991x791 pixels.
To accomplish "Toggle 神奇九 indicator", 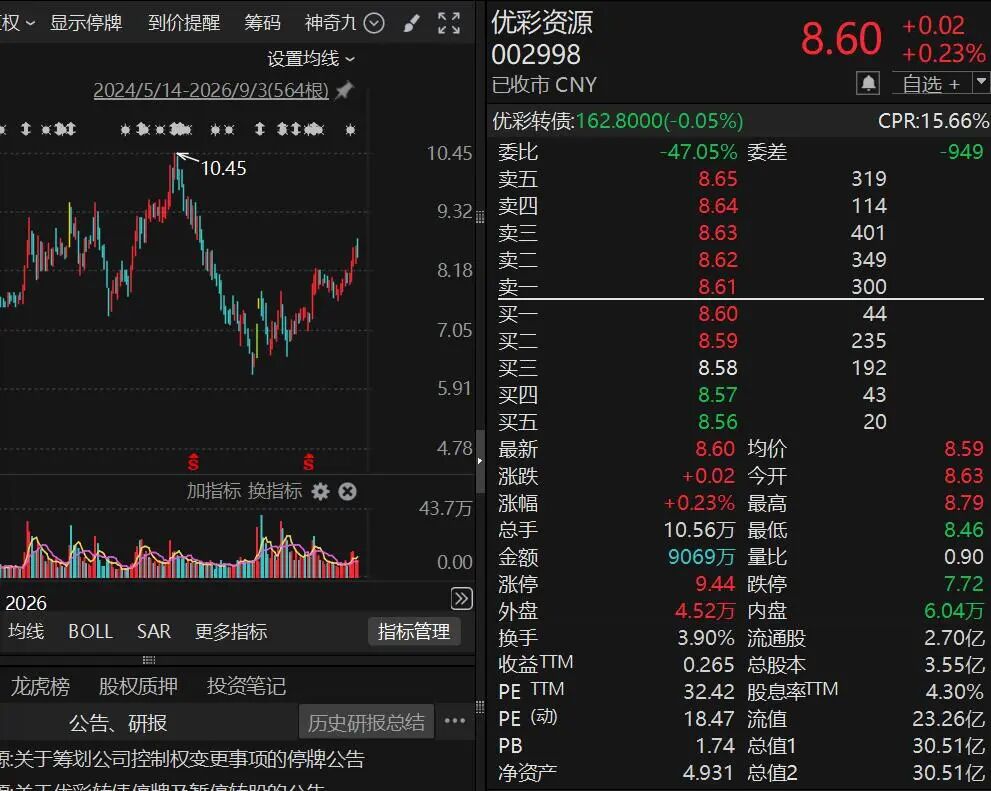I will pos(331,23).
